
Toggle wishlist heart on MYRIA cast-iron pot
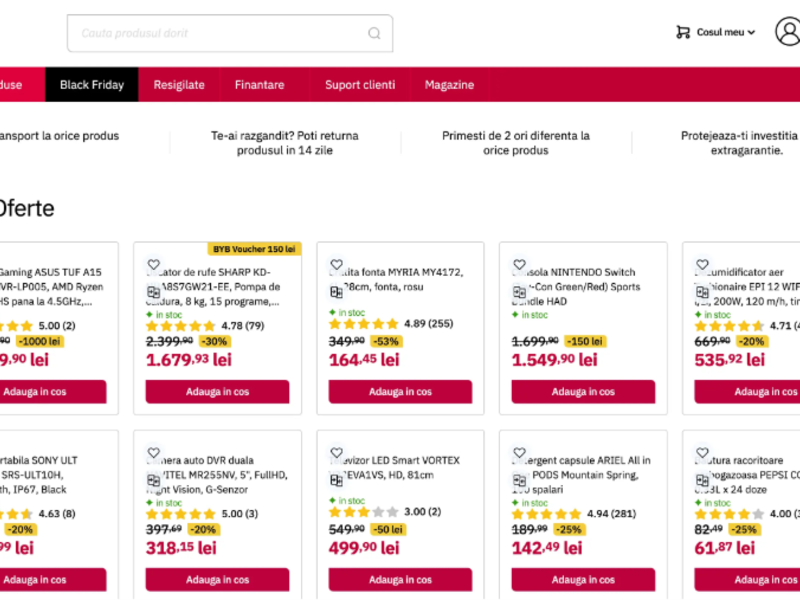point(337,265)
